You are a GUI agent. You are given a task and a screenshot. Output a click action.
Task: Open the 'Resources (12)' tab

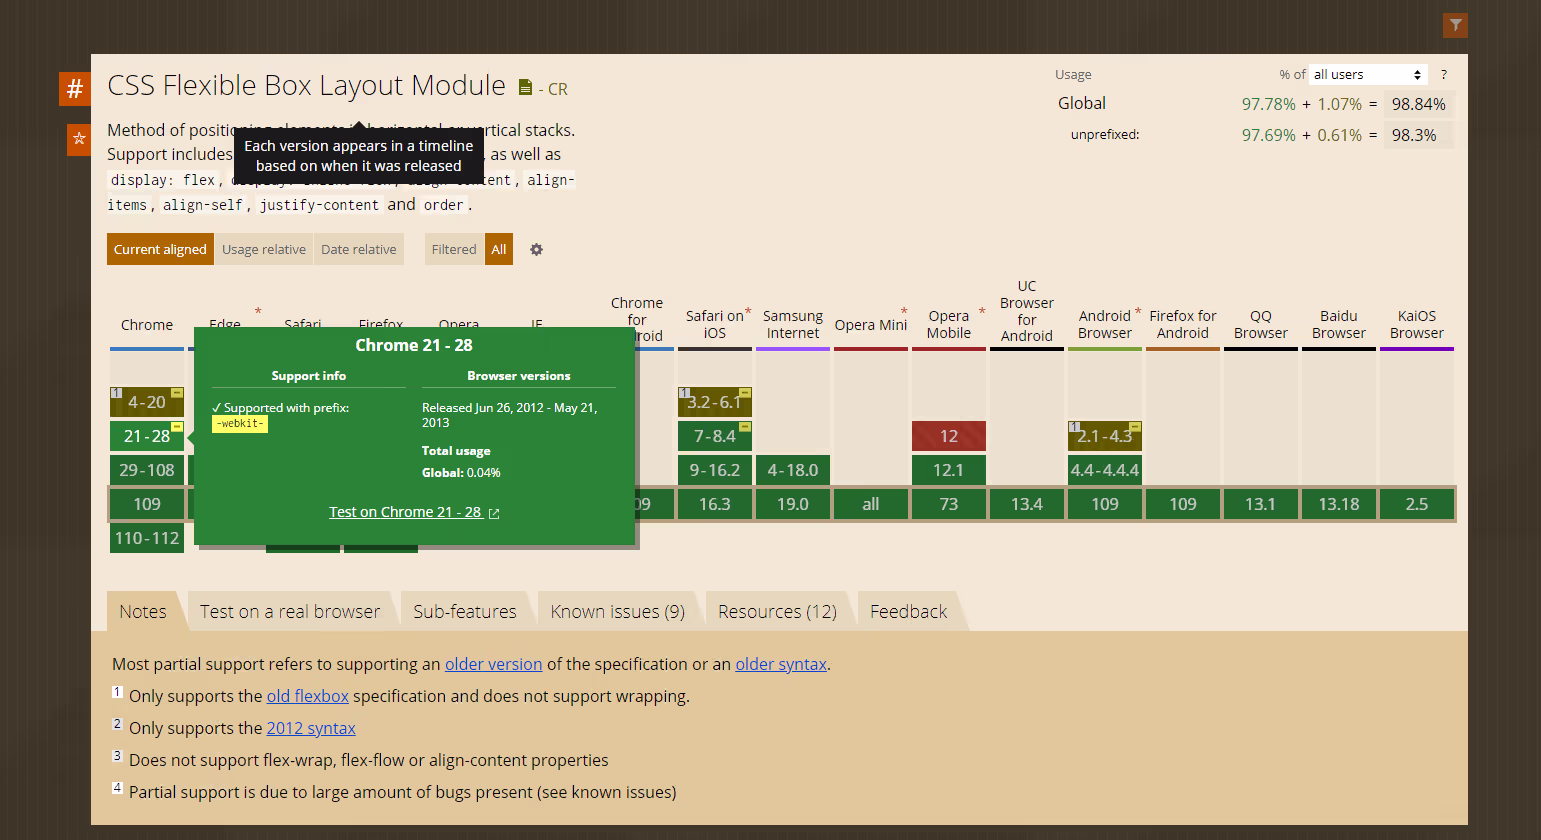(x=777, y=611)
